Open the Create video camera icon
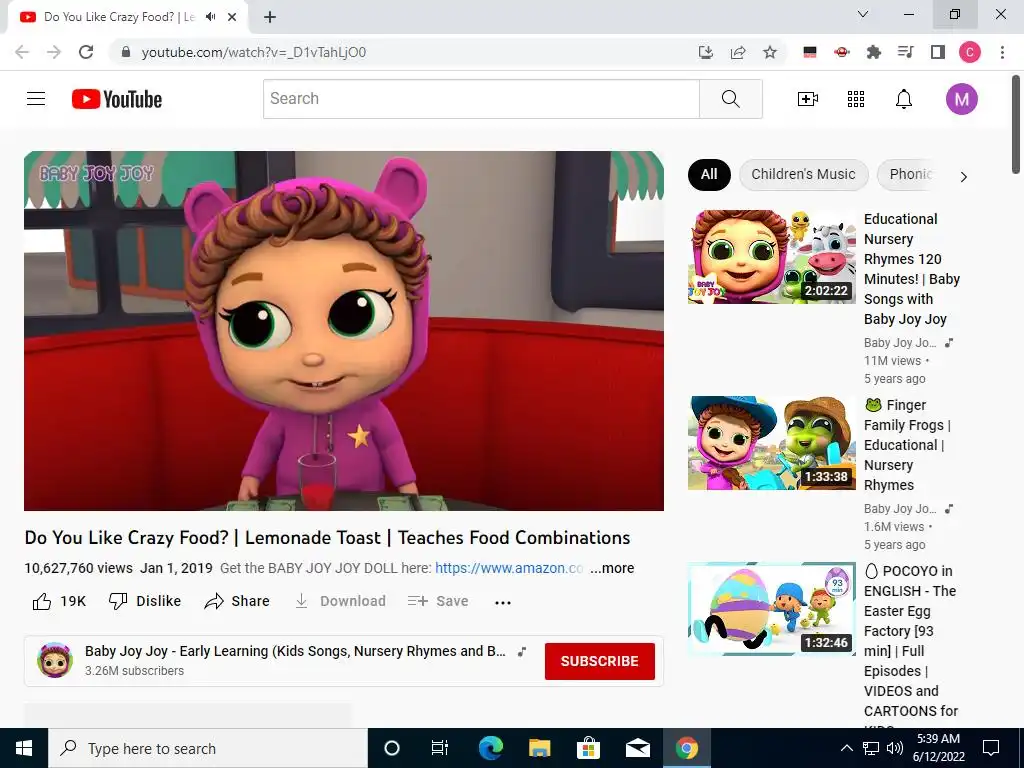 808,99
